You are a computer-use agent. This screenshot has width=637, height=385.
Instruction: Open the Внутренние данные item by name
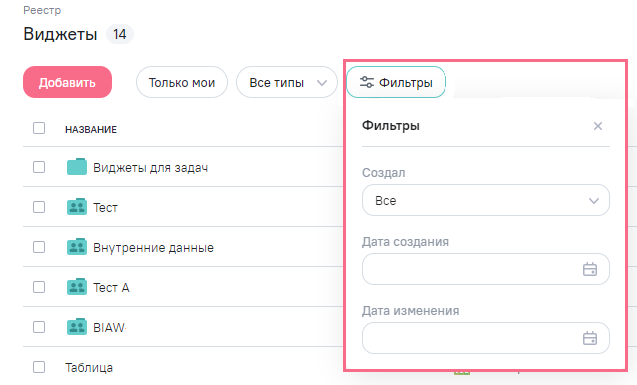(154, 247)
